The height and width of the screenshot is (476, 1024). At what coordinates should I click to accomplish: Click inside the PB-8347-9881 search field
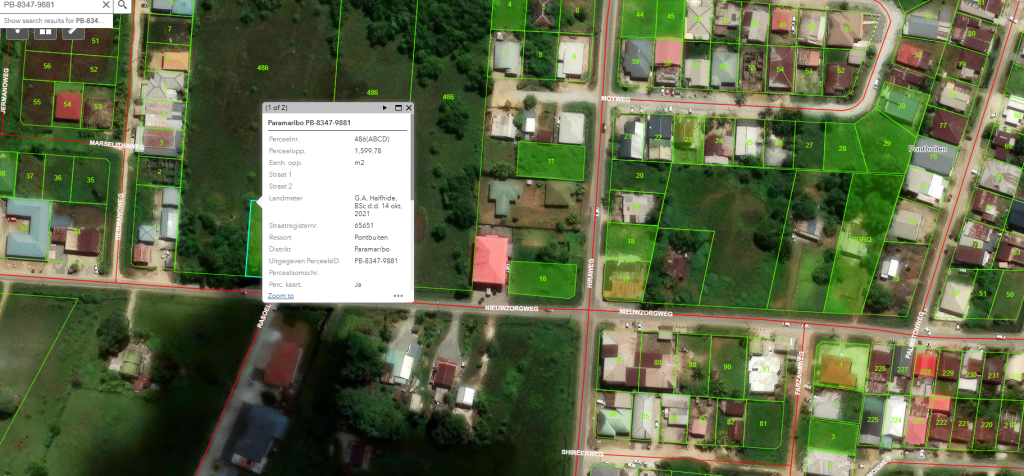(x=50, y=5)
